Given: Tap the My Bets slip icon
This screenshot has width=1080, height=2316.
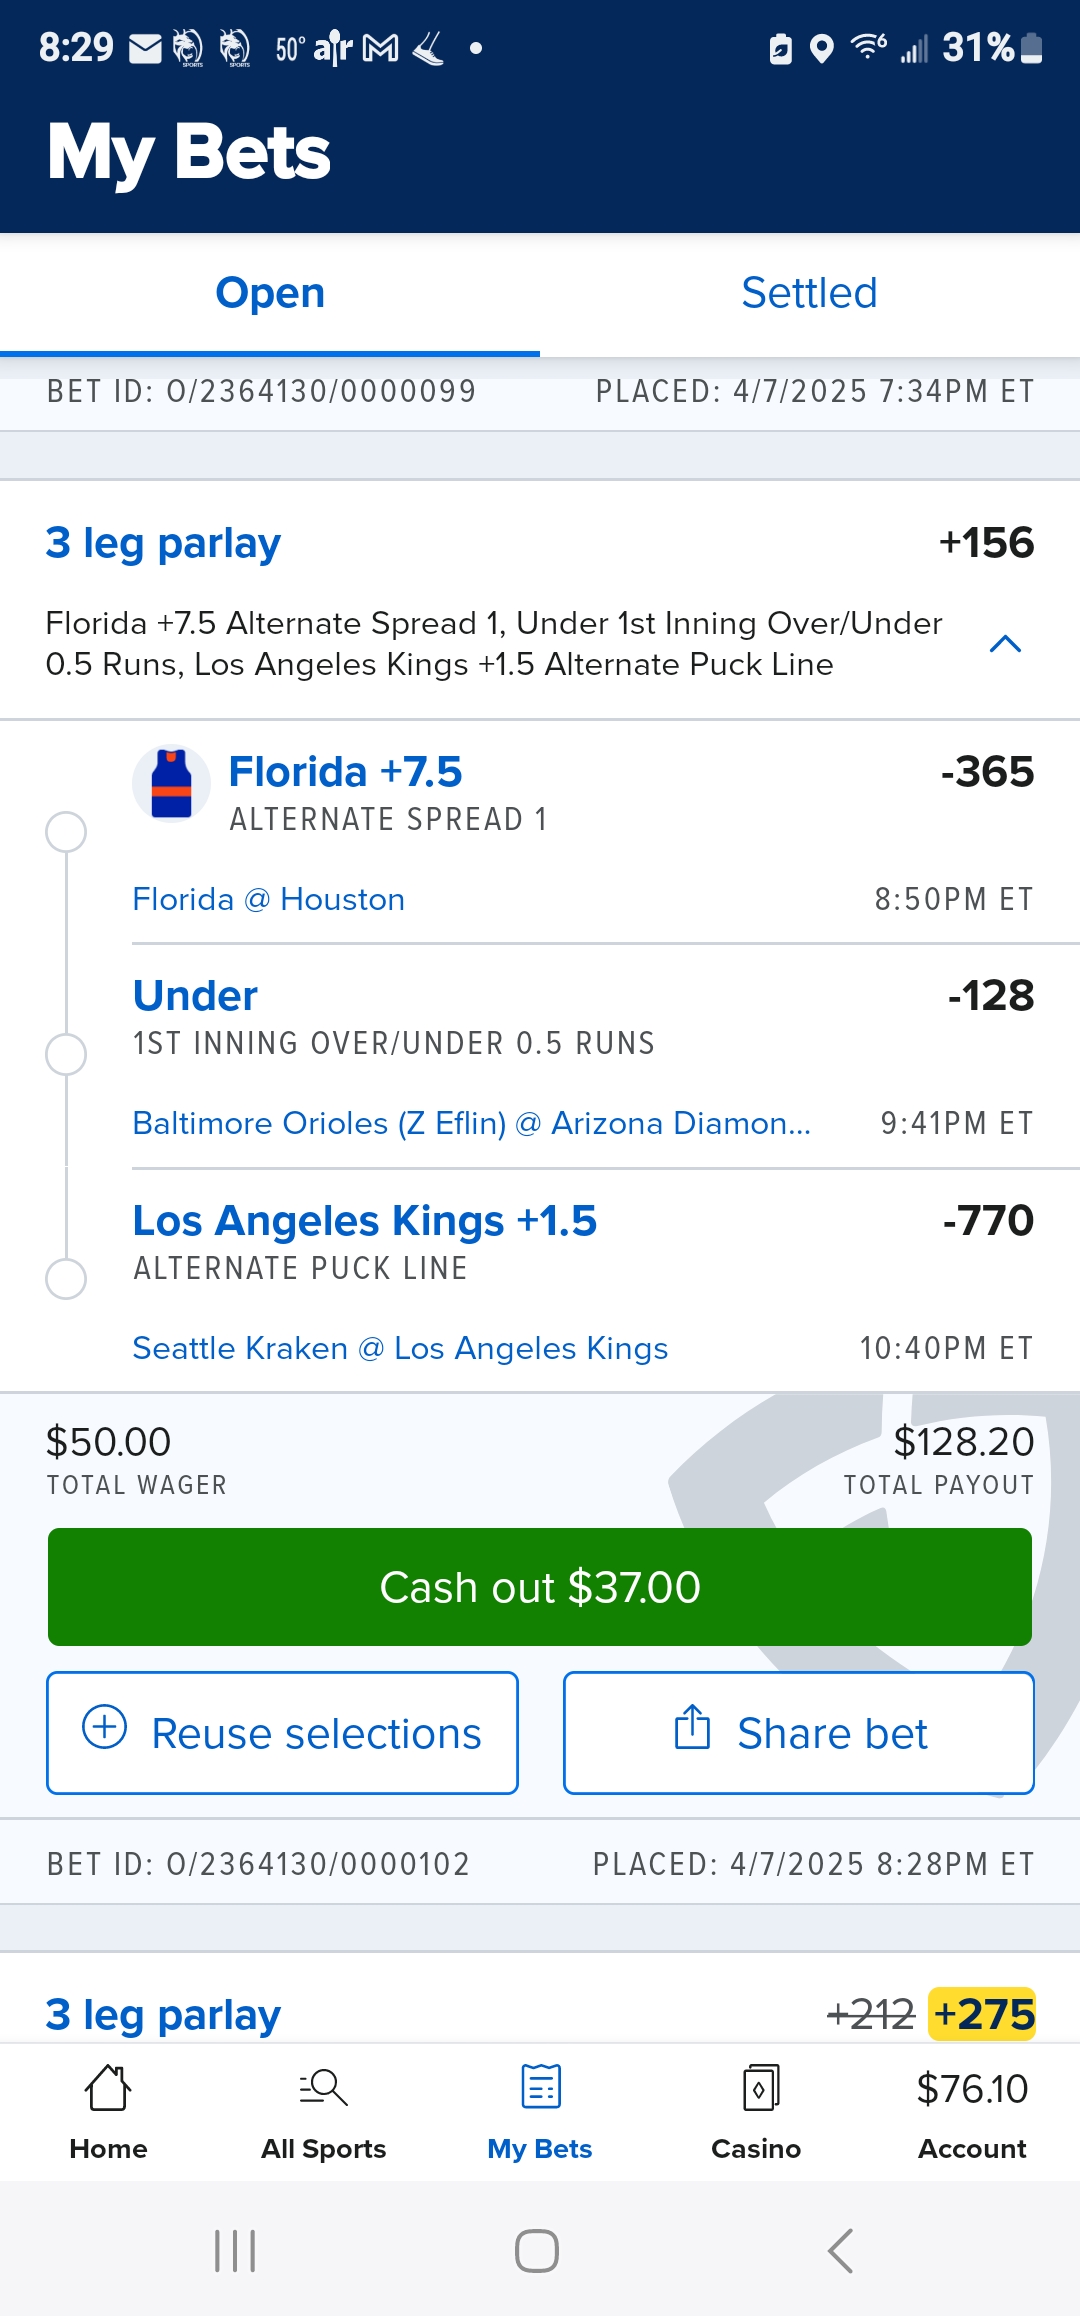Looking at the screenshot, I should [540, 2088].
